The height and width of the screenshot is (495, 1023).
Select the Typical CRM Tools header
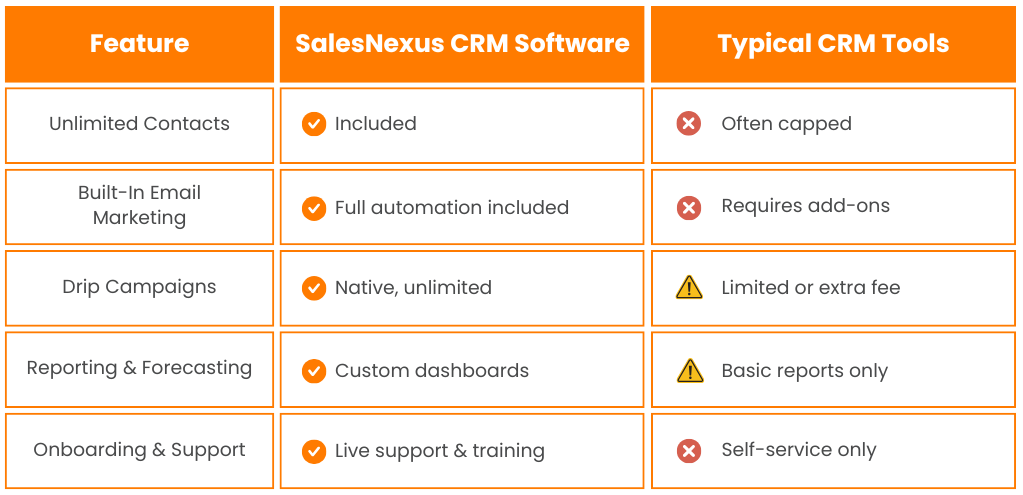click(833, 44)
